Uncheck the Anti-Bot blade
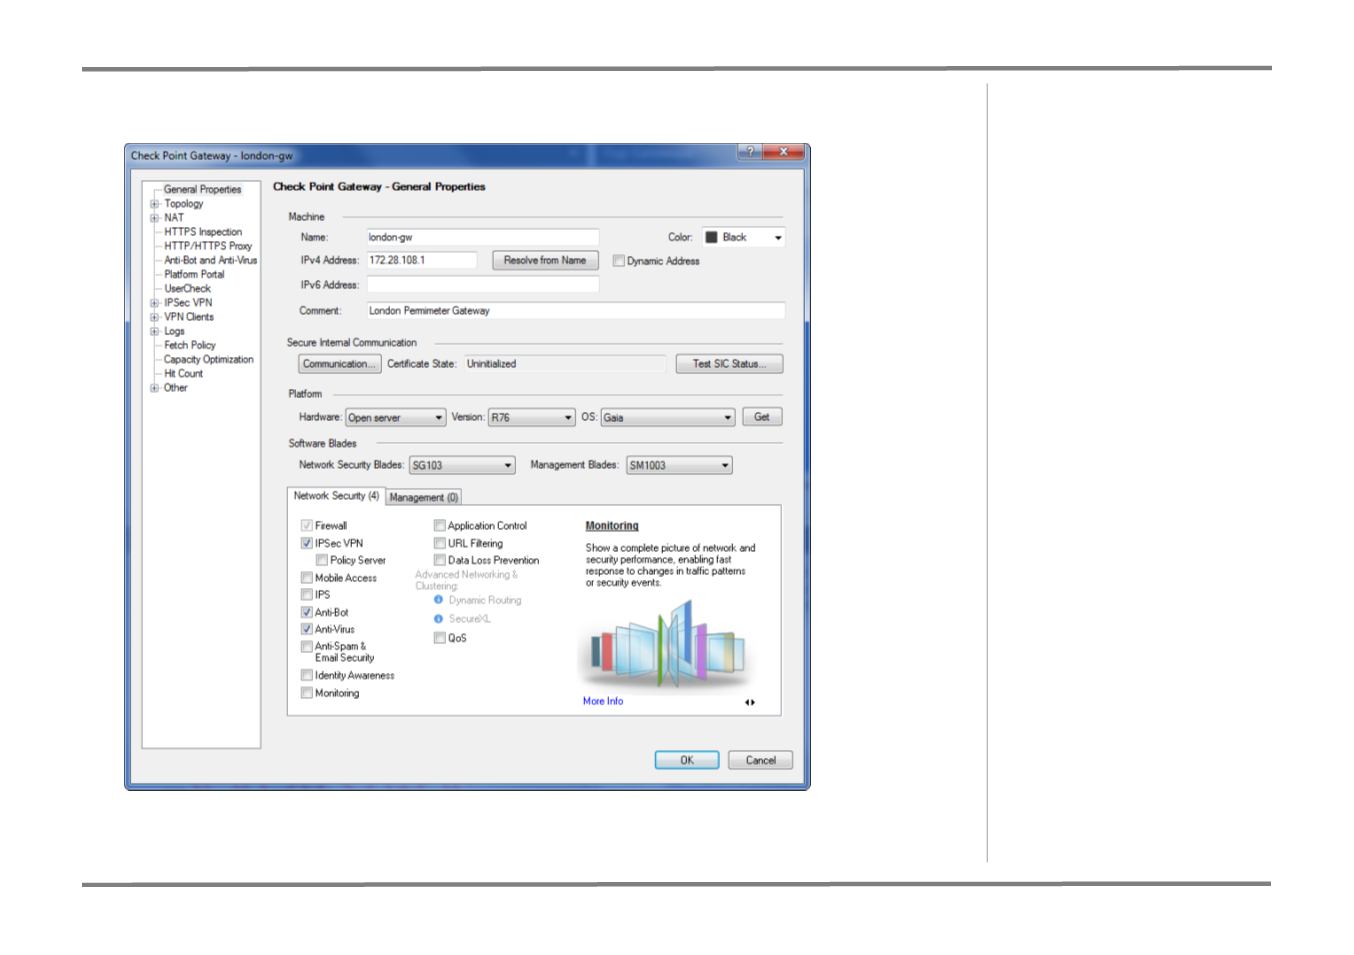1354x955 pixels. click(x=307, y=612)
